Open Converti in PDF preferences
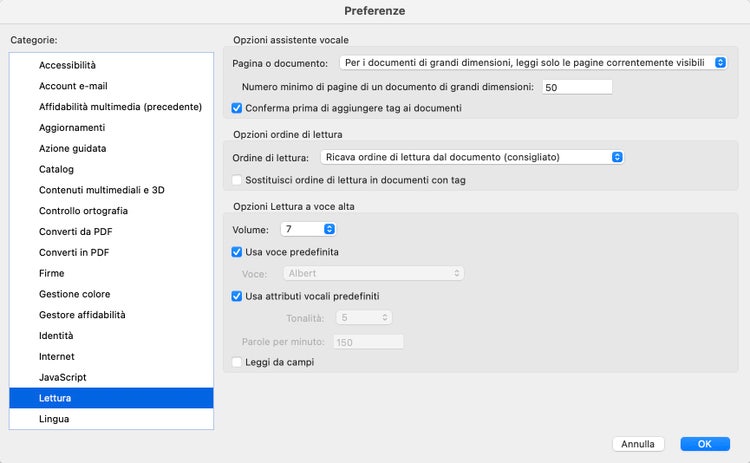This screenshot has height=463, width=750. pyautogui.click(x=73, y=252)
